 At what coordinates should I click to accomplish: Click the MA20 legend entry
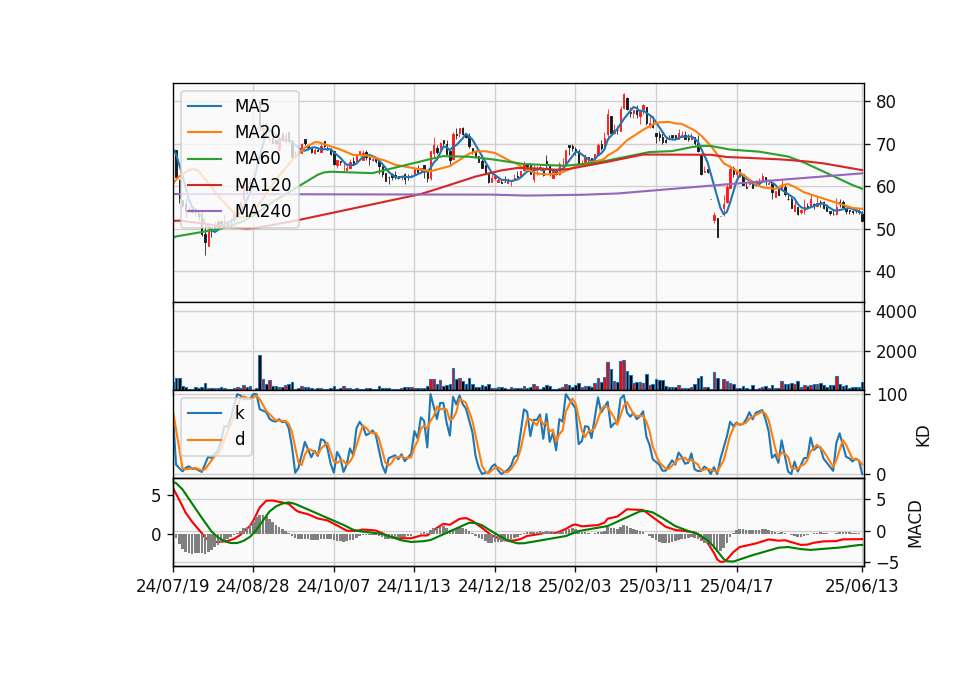coord(234,132)
